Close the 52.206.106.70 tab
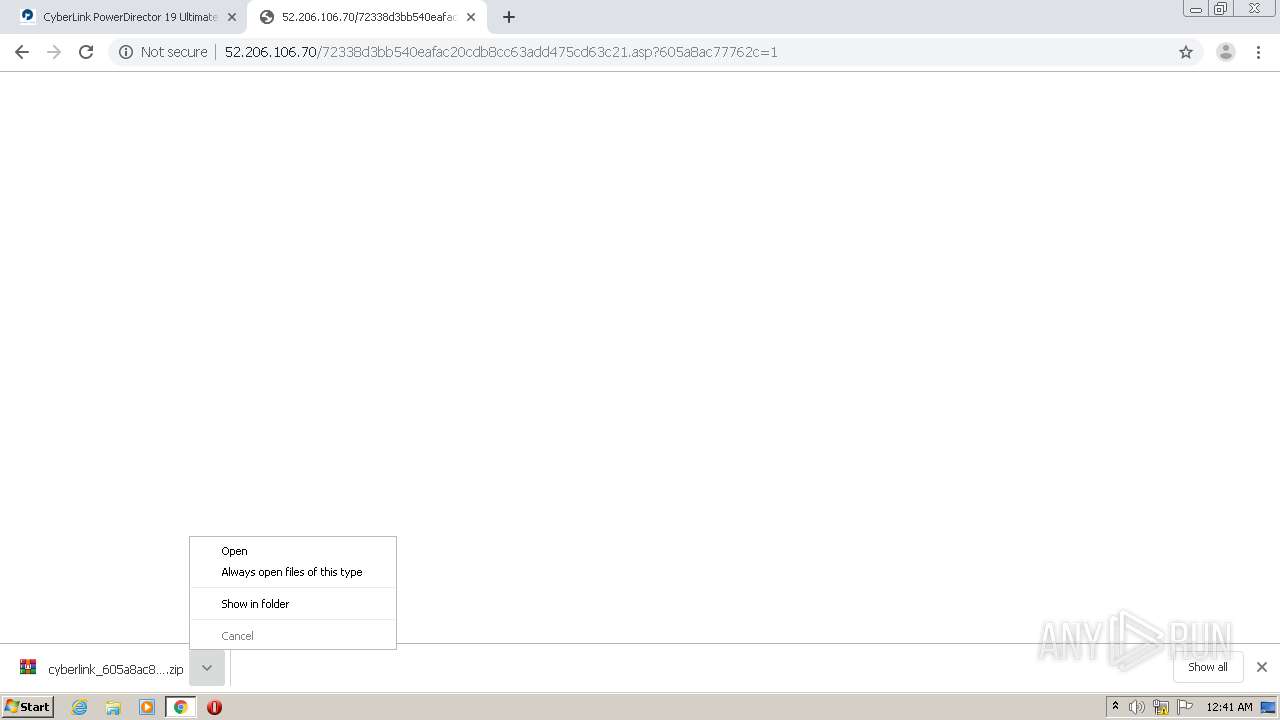Image resolution: width=1280 pixels, height=720 pixels. pos(471,17)
